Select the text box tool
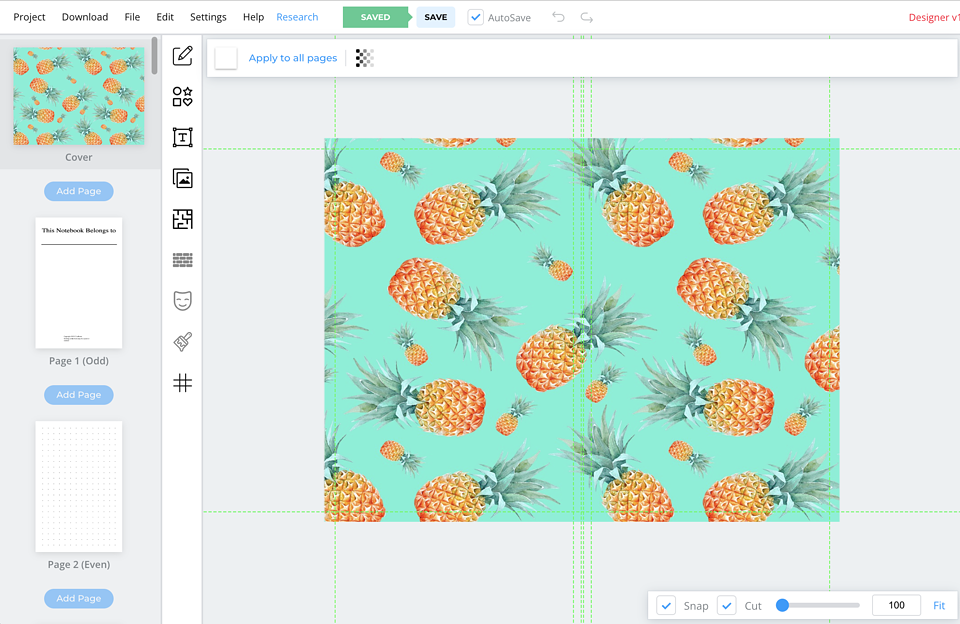The height and width of the screenshot is (624, 960). [182, 138]
